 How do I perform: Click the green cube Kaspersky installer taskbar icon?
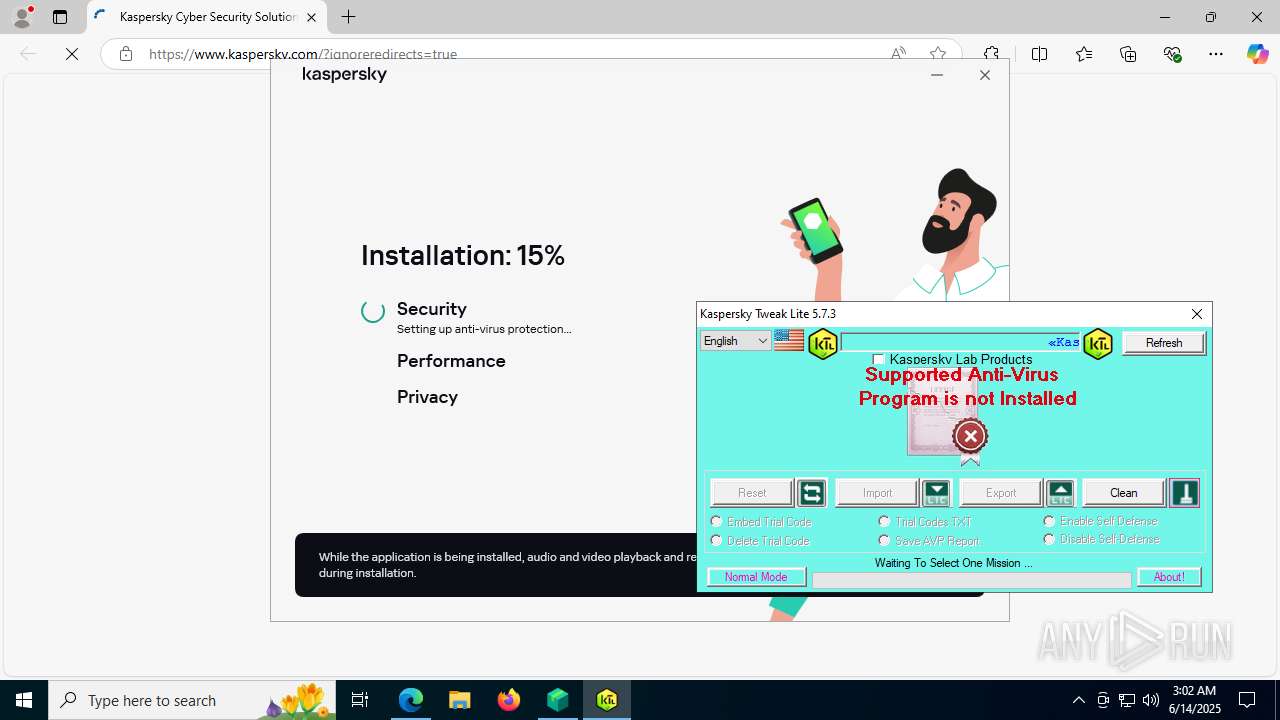pos(558,700)
